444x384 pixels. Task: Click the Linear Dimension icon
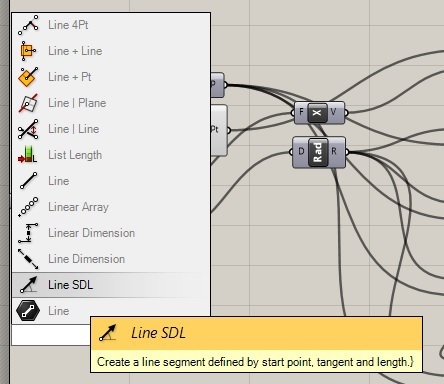(x=28, y=233)
